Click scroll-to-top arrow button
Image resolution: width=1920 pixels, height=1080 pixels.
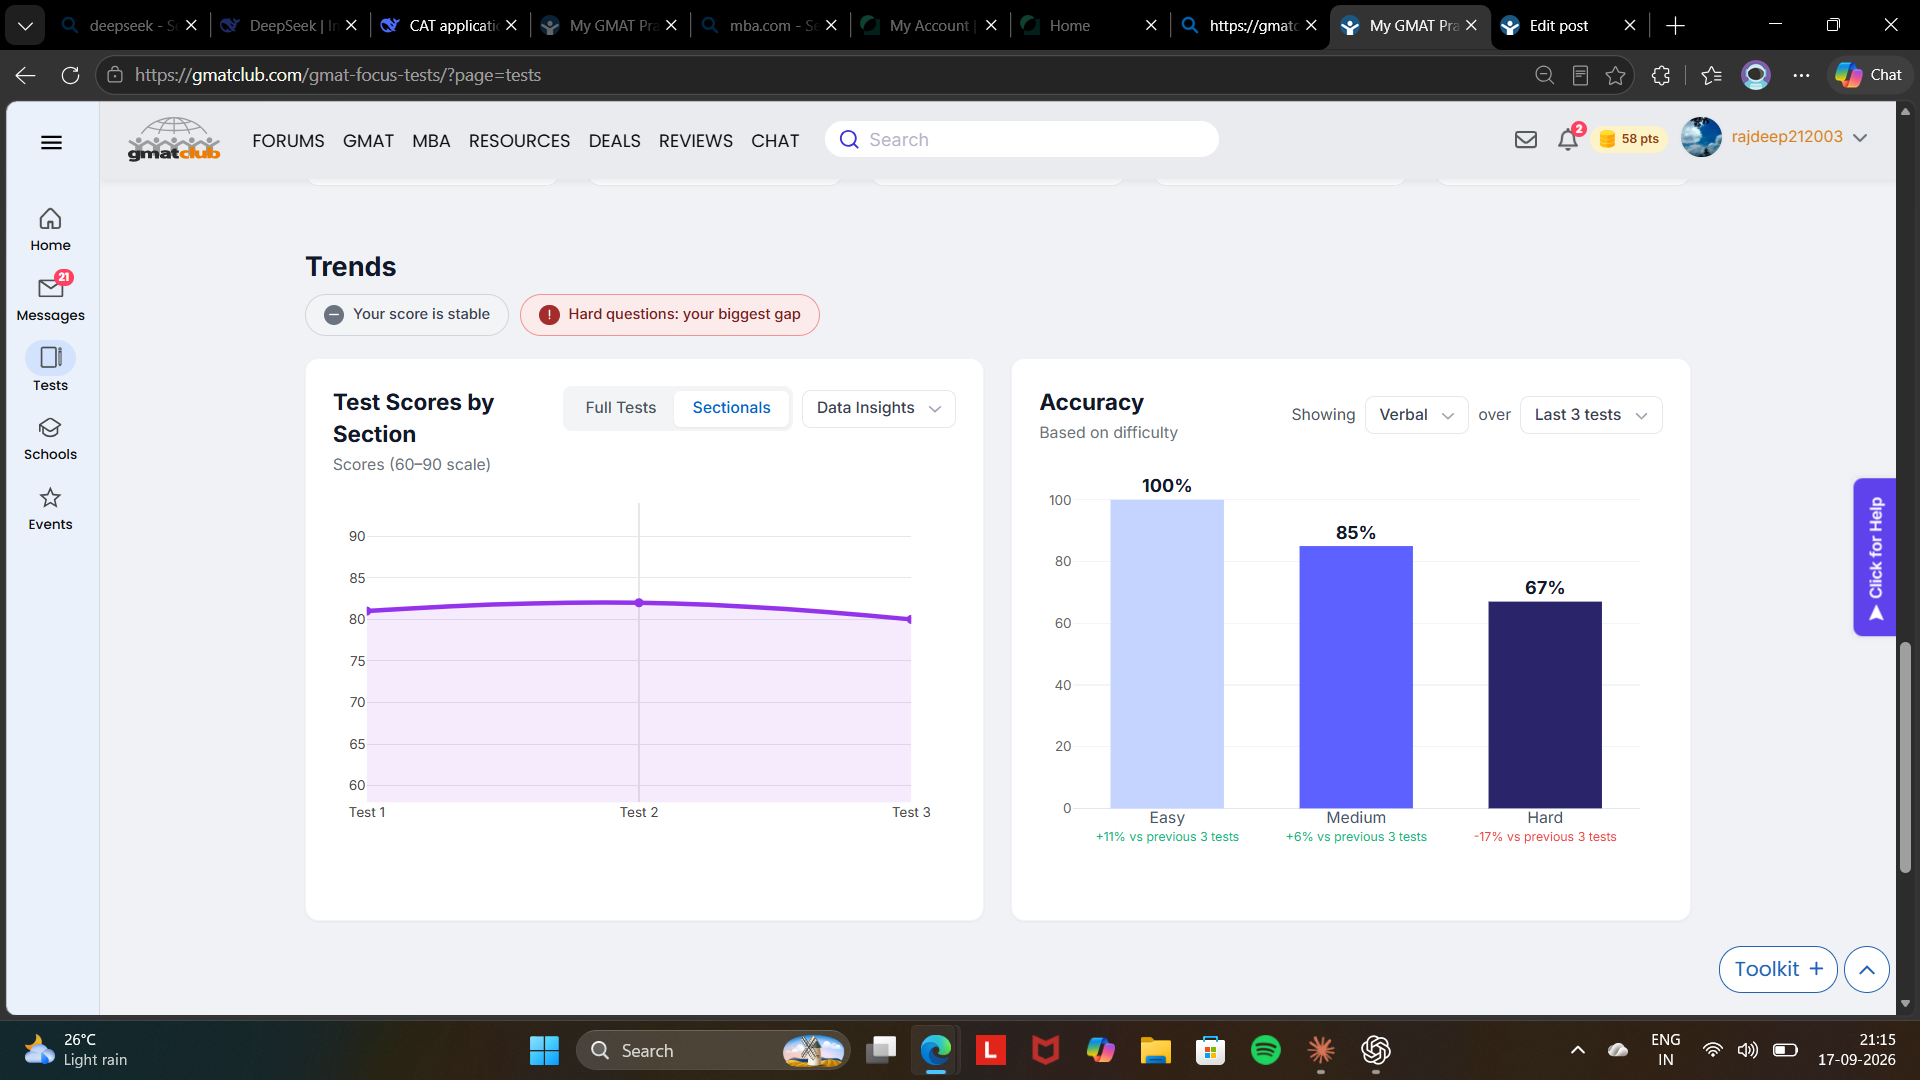pyautogui.click(x=1866, y=969)
